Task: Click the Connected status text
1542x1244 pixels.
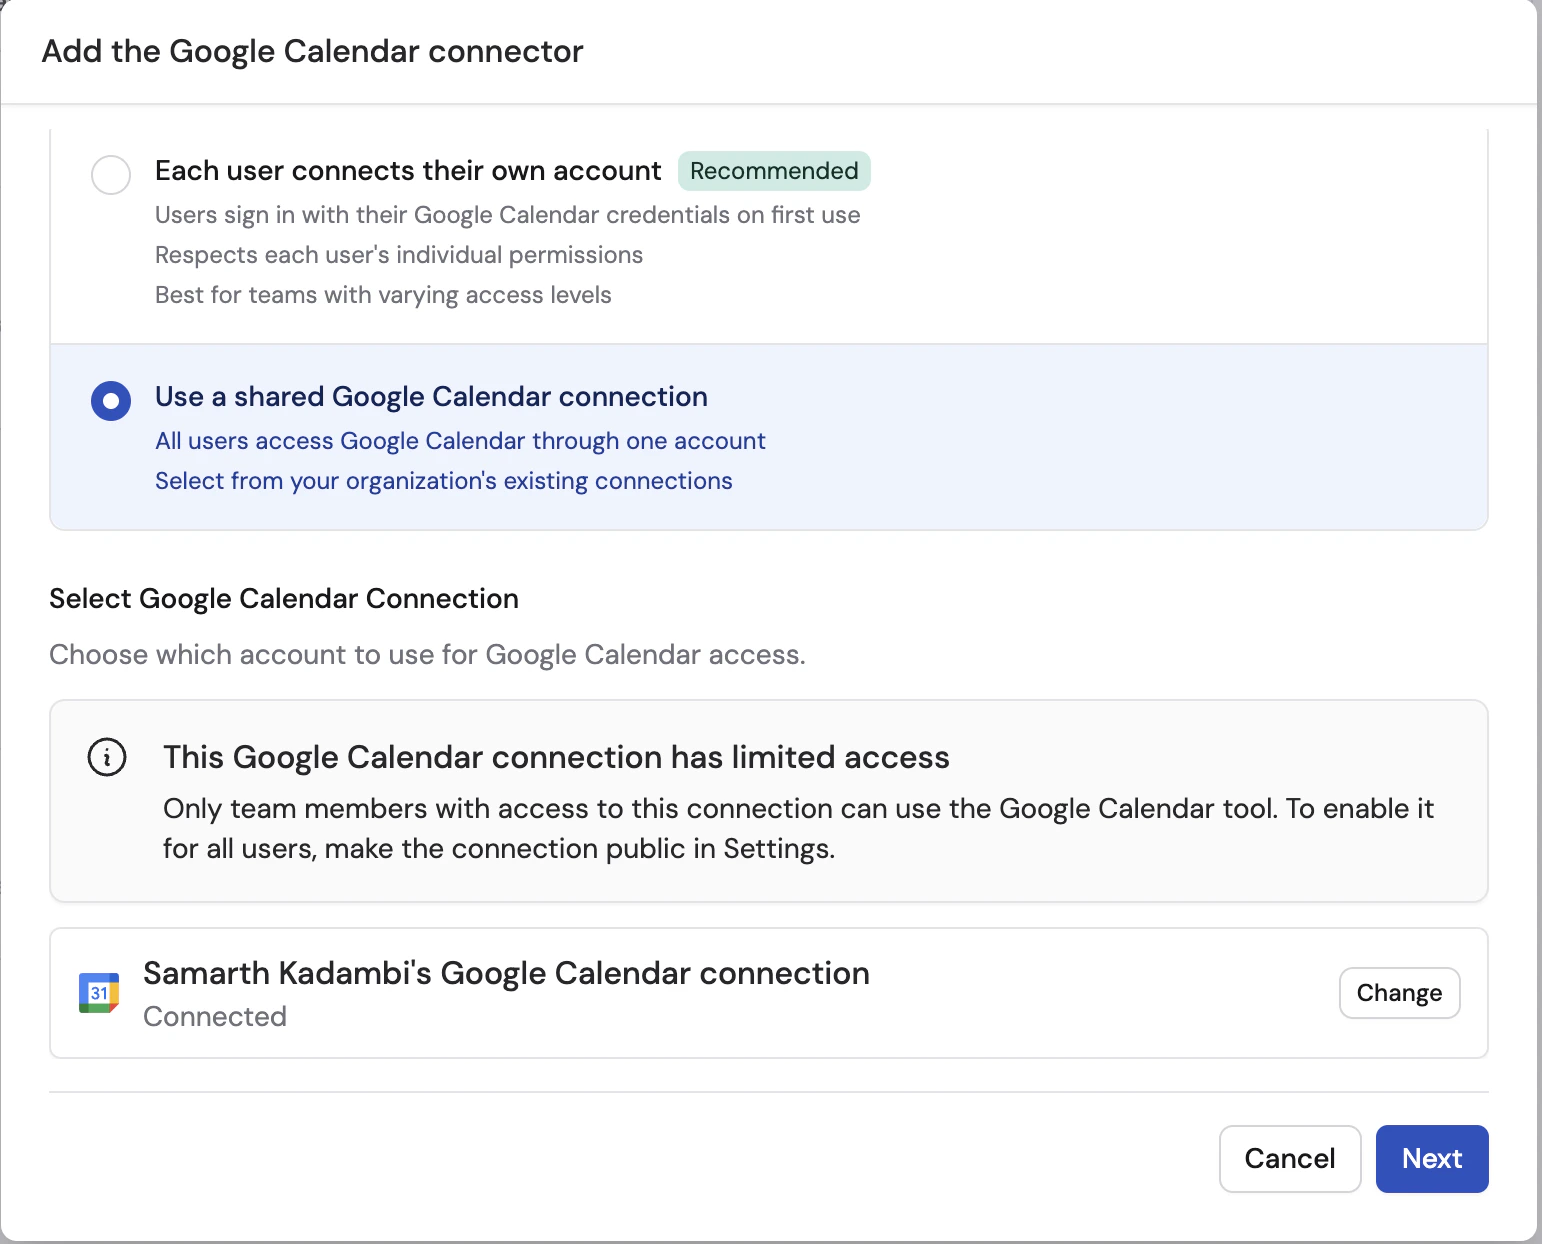Action: 215,1016
